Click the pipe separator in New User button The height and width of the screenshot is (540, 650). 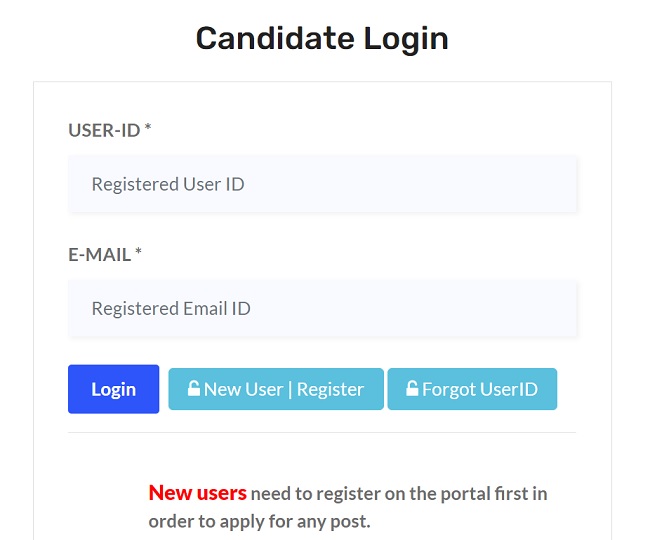[x=288, y=389]
